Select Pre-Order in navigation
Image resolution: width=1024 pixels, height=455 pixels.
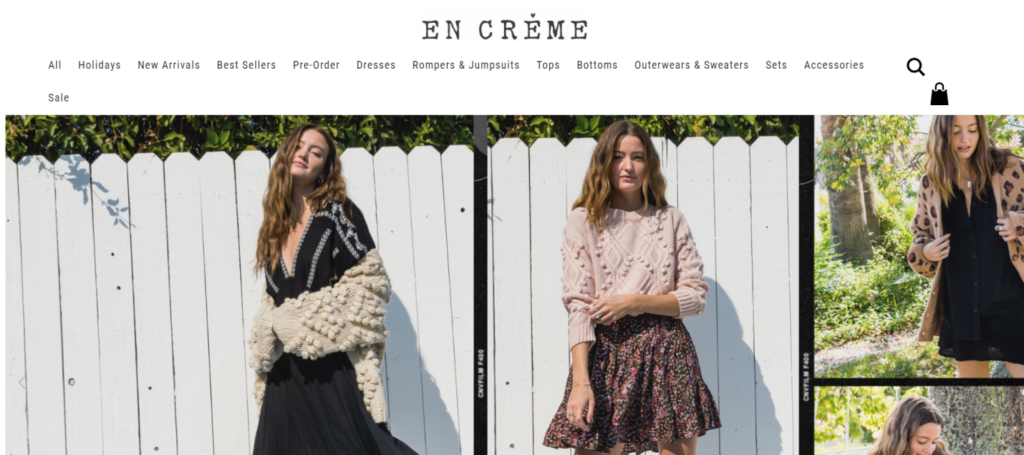316,65
